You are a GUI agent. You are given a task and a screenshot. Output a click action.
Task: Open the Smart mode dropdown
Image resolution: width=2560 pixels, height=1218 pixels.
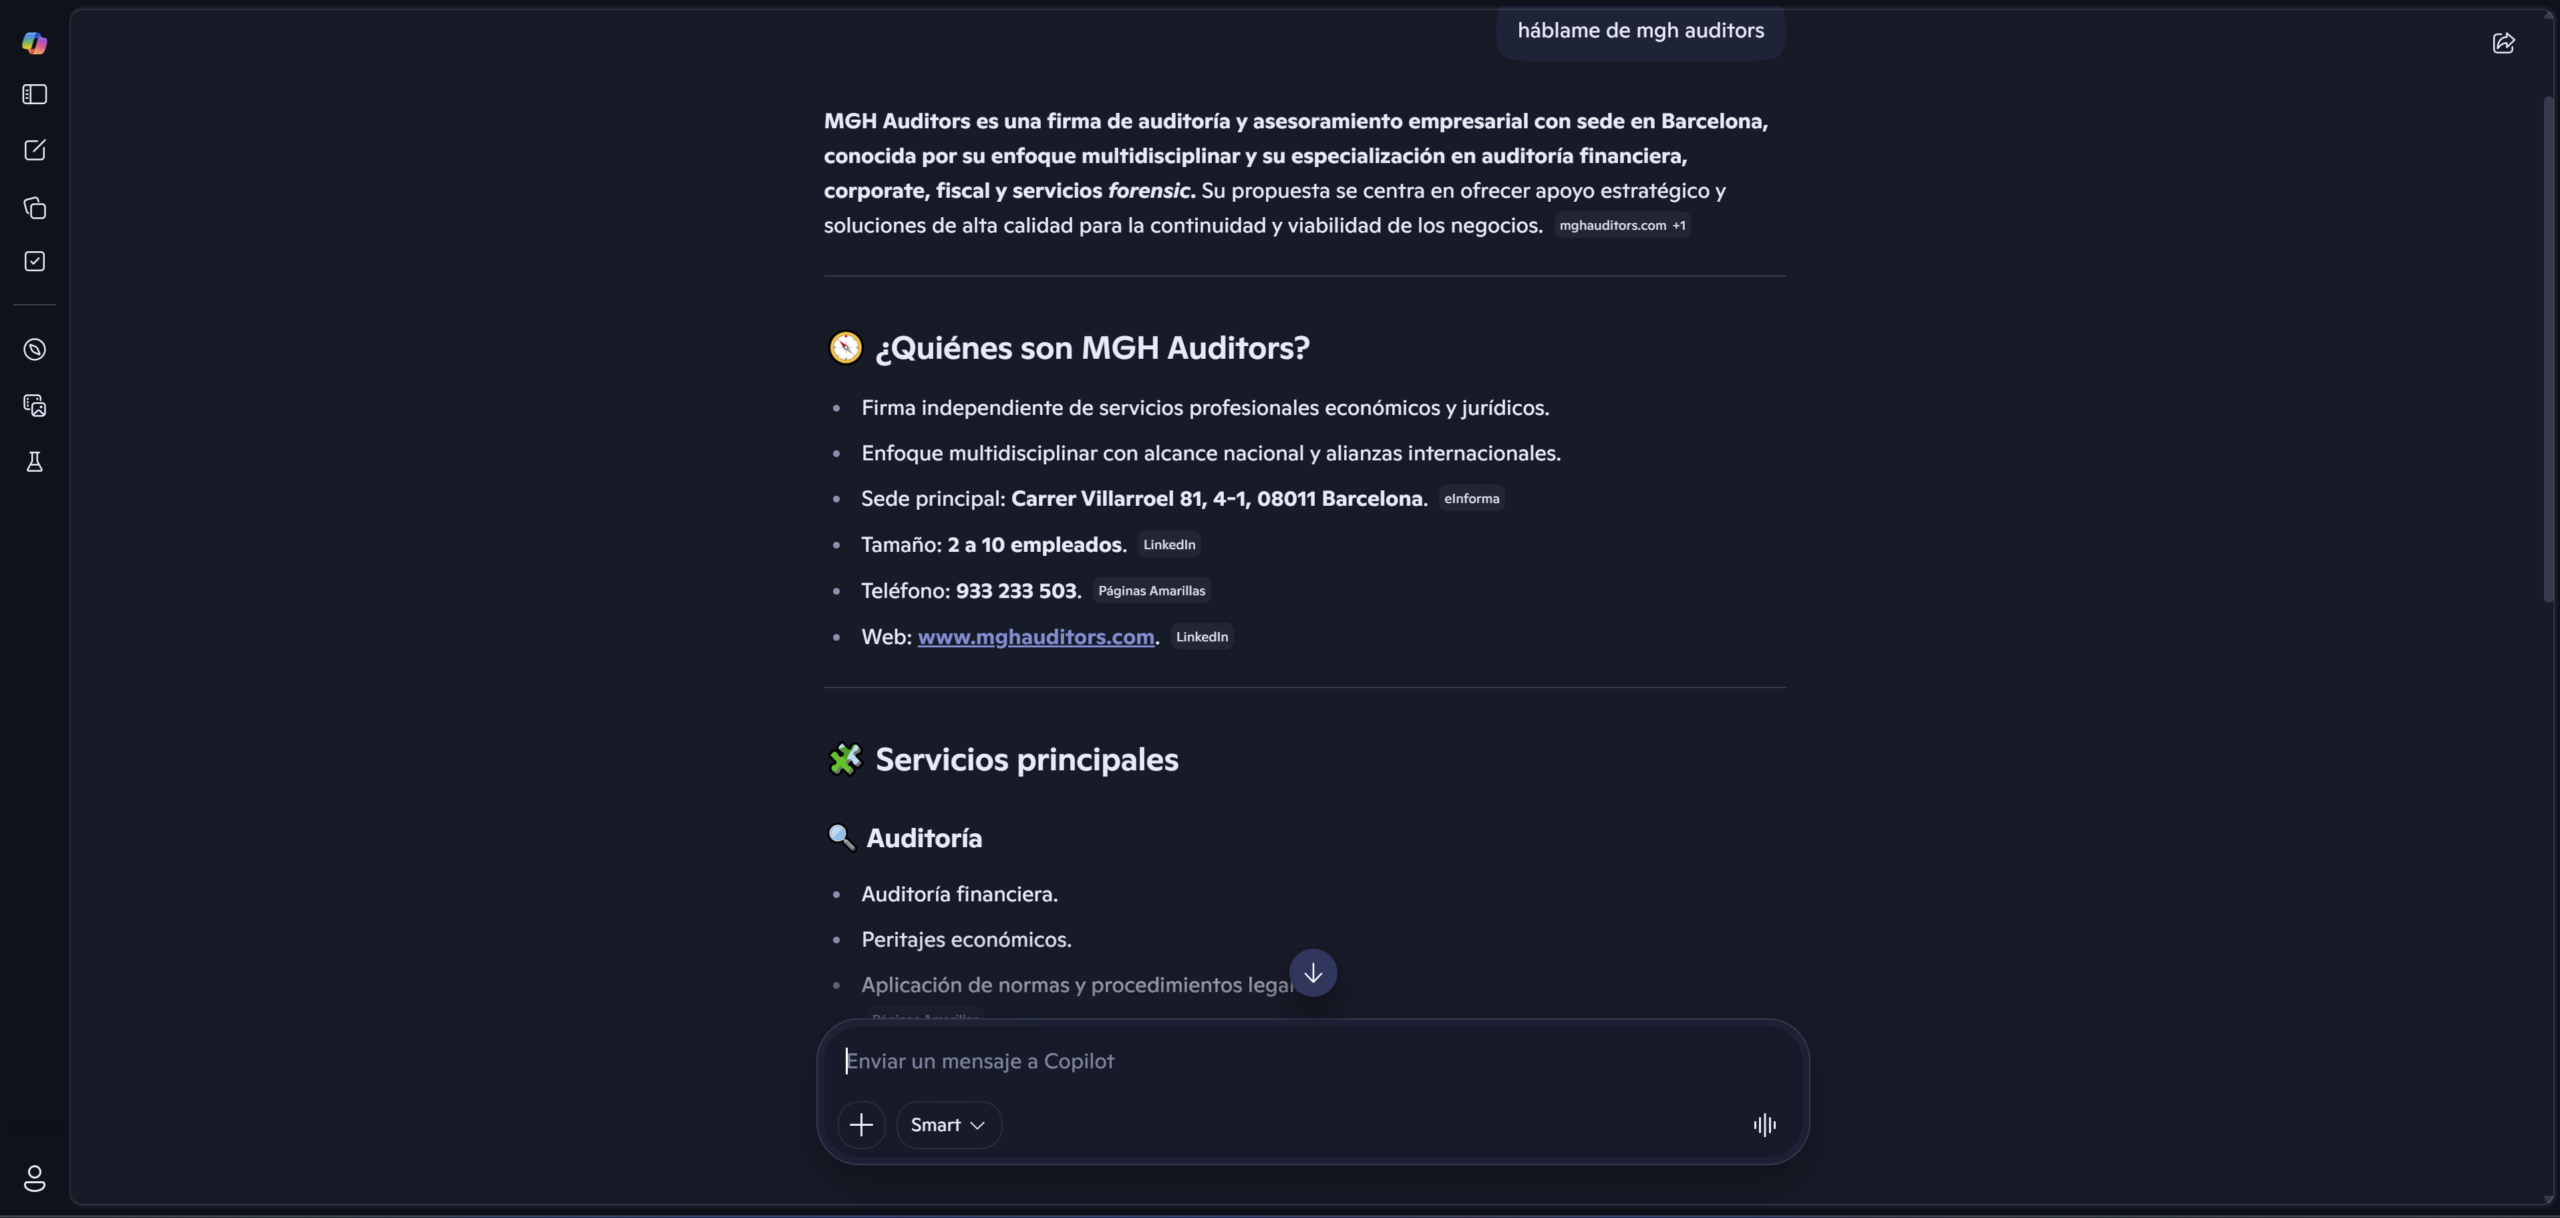(x=947, y=1124)
